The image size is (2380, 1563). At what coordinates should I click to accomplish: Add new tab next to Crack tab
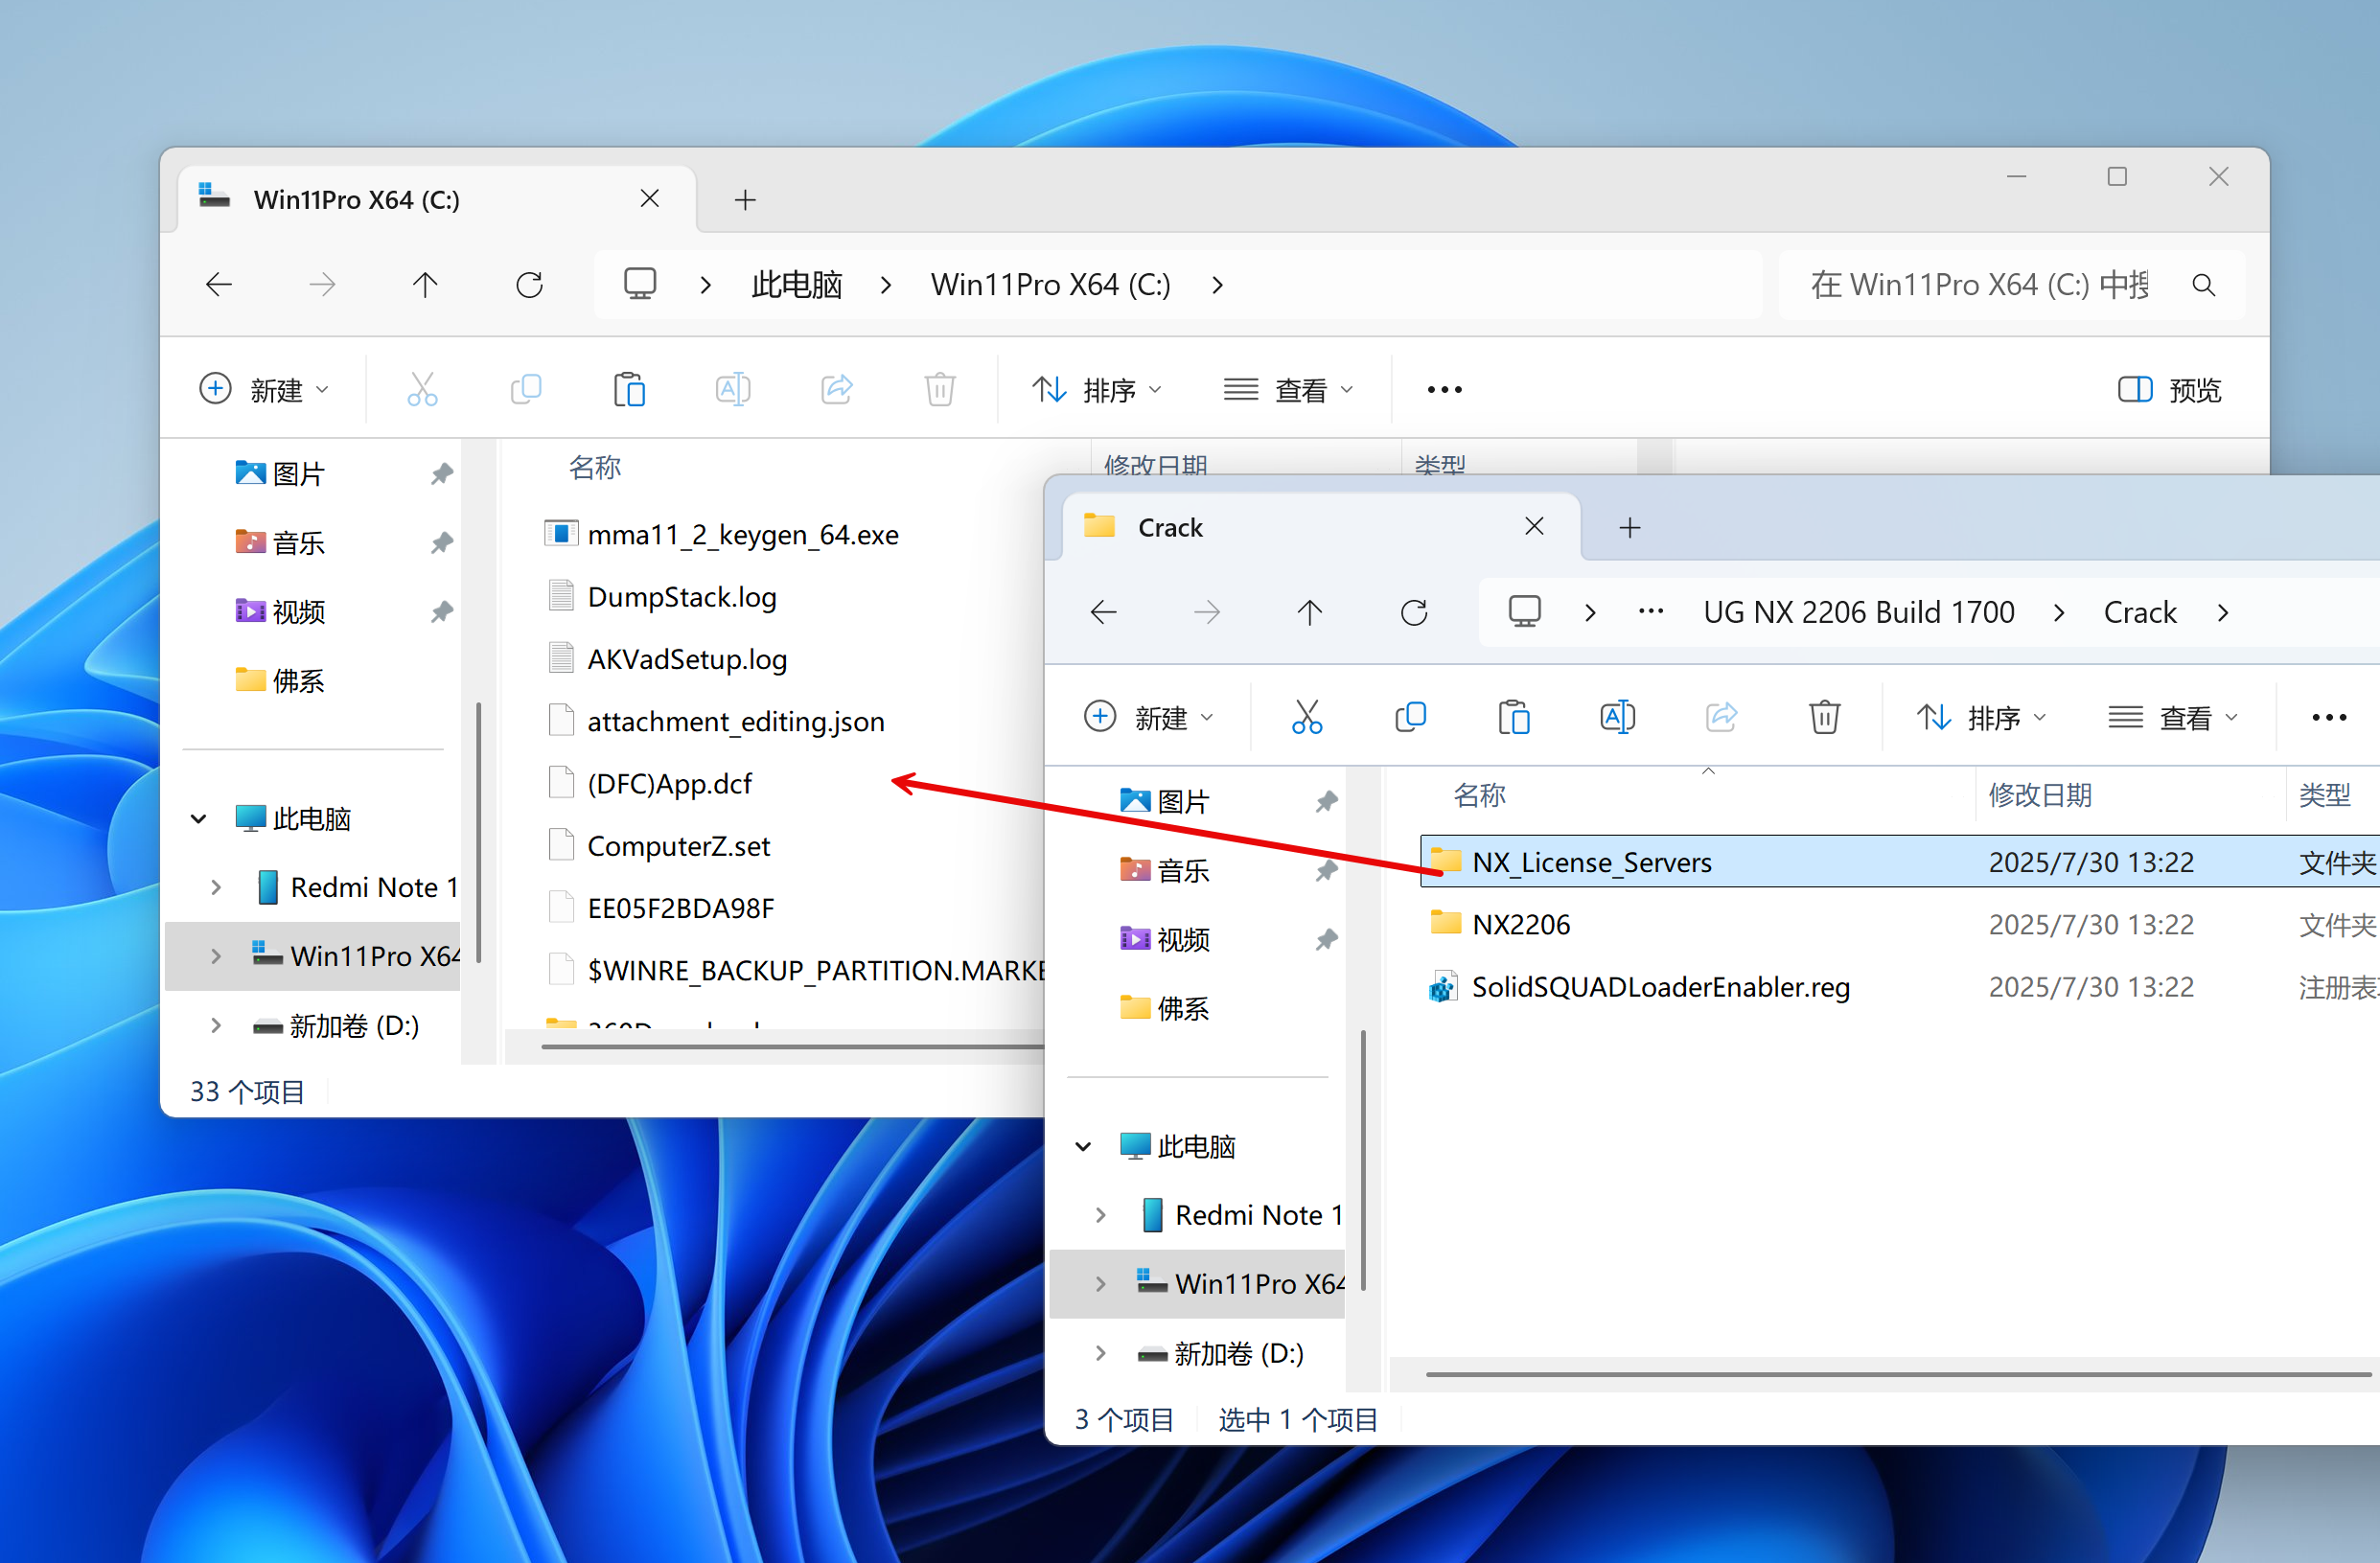1629,527
